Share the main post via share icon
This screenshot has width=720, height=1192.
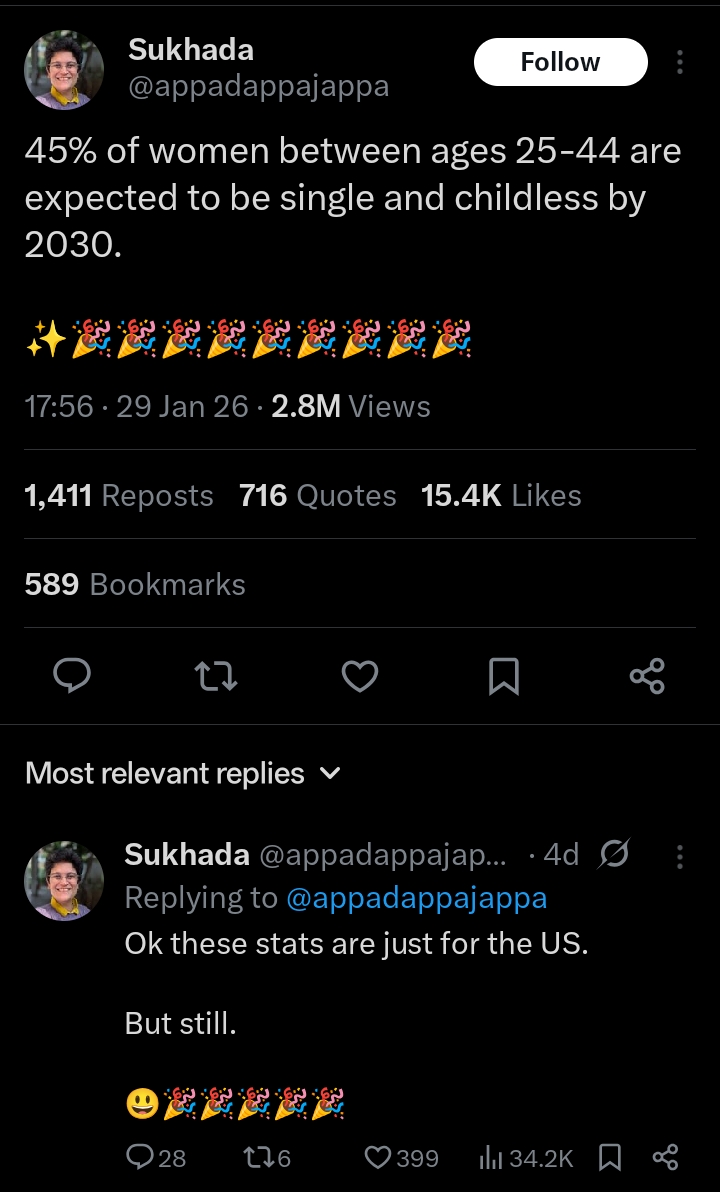click(x=647, y=677)
